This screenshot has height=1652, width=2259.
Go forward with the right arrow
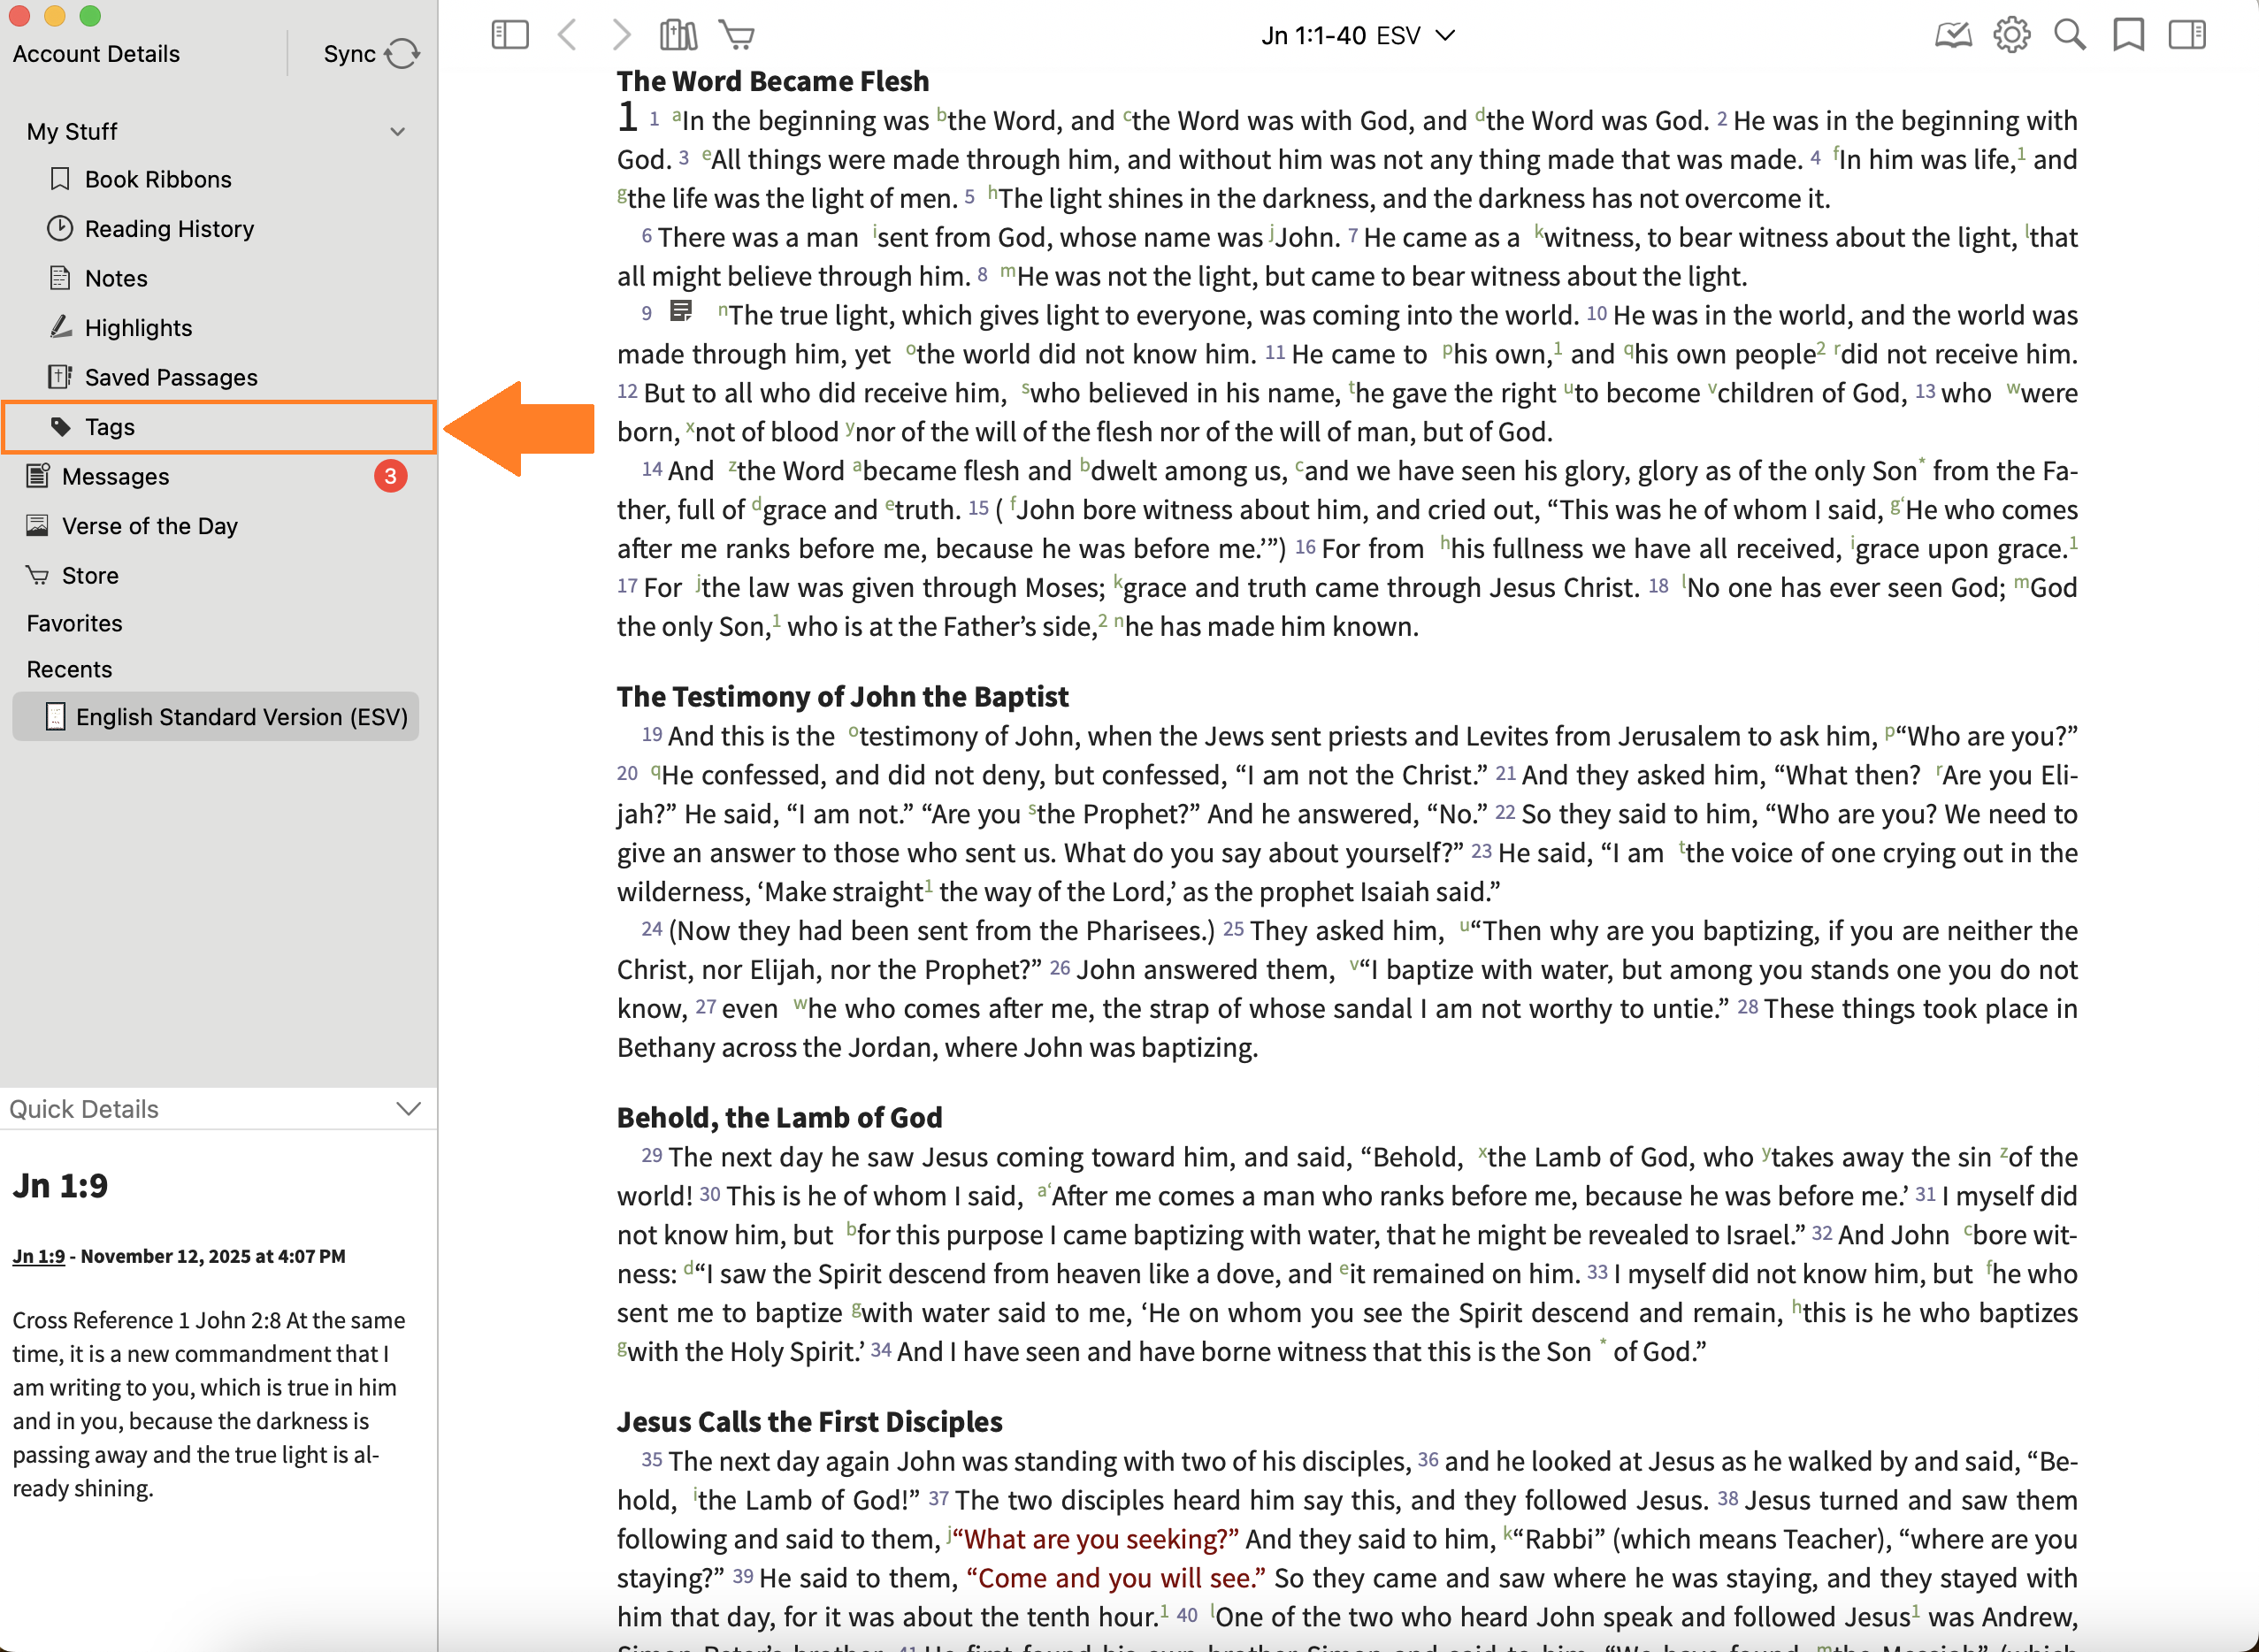tap(621, 36)
